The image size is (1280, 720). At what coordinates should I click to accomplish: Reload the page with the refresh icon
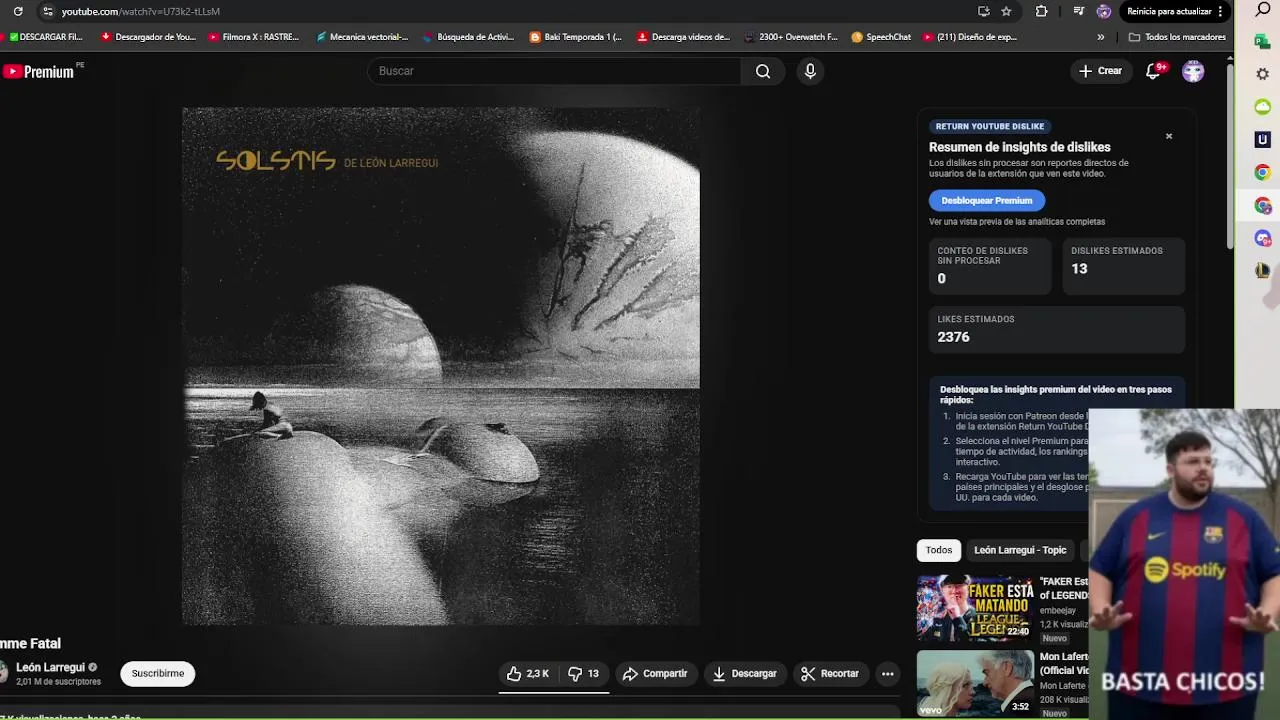click(17, 11)
